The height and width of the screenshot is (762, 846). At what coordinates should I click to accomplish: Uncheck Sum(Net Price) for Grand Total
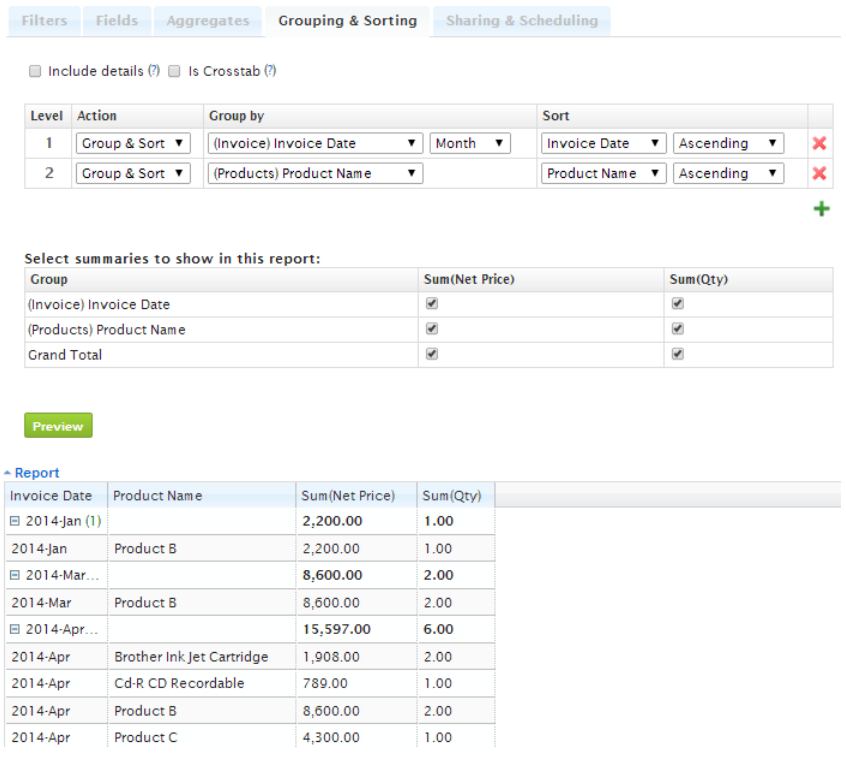click(432, 354)
